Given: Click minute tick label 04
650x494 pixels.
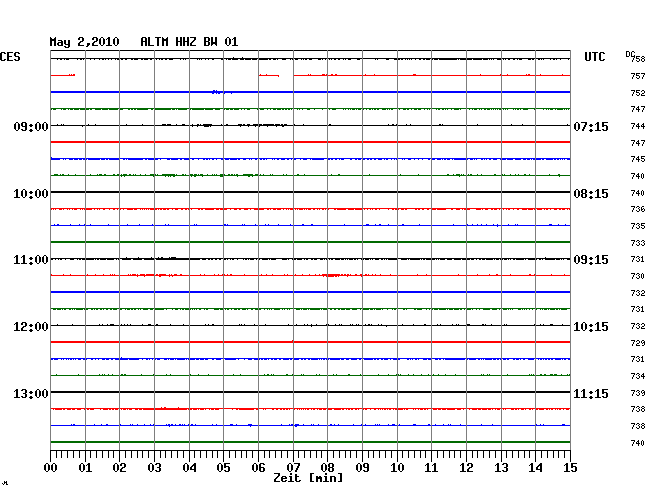Looking at the screenshot, I should pos(189,468).
